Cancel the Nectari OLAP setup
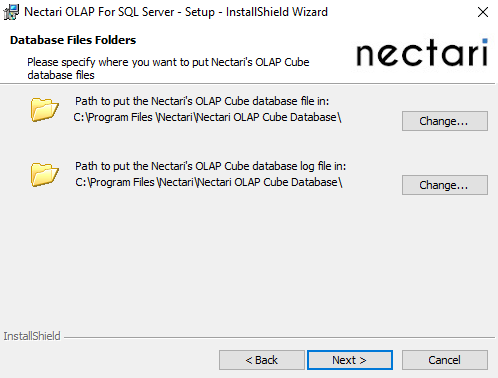 tap(445, 360)
